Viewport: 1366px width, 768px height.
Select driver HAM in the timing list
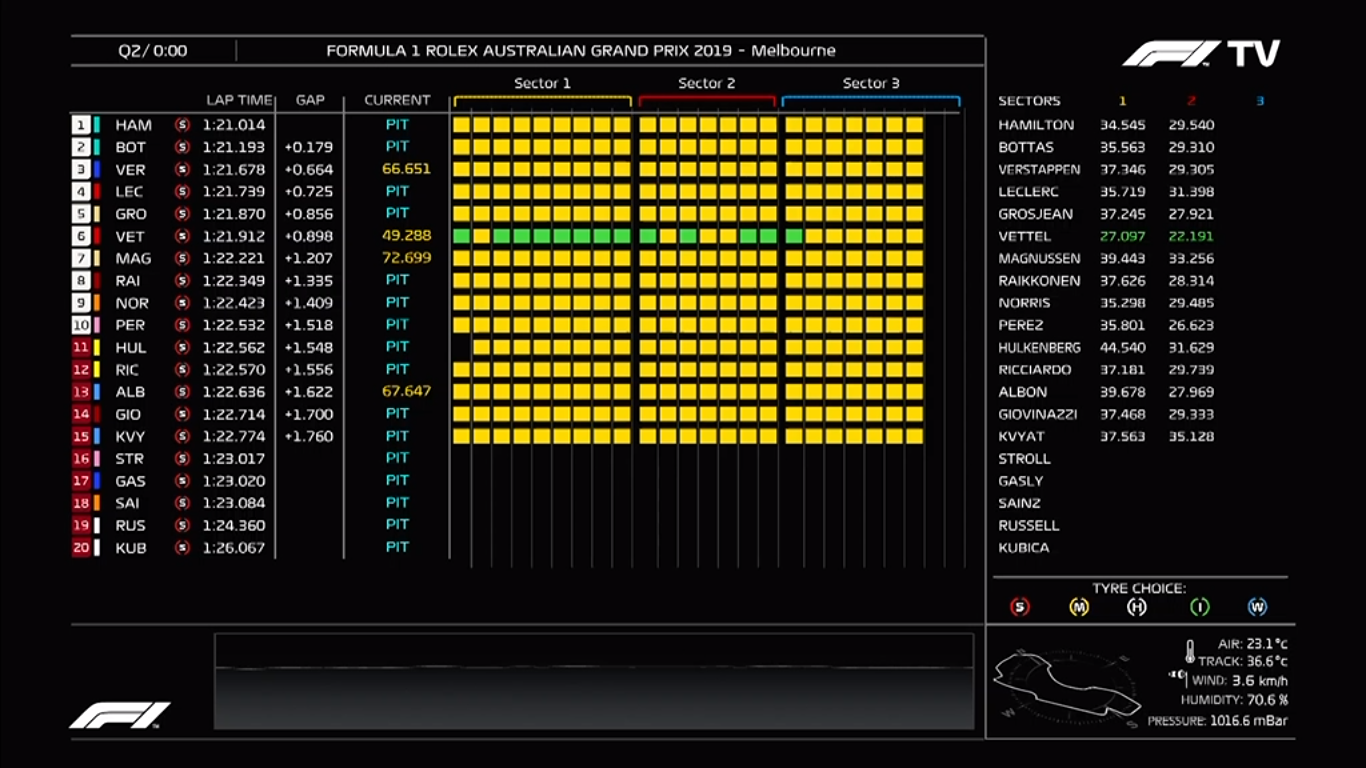coord(133,125)
